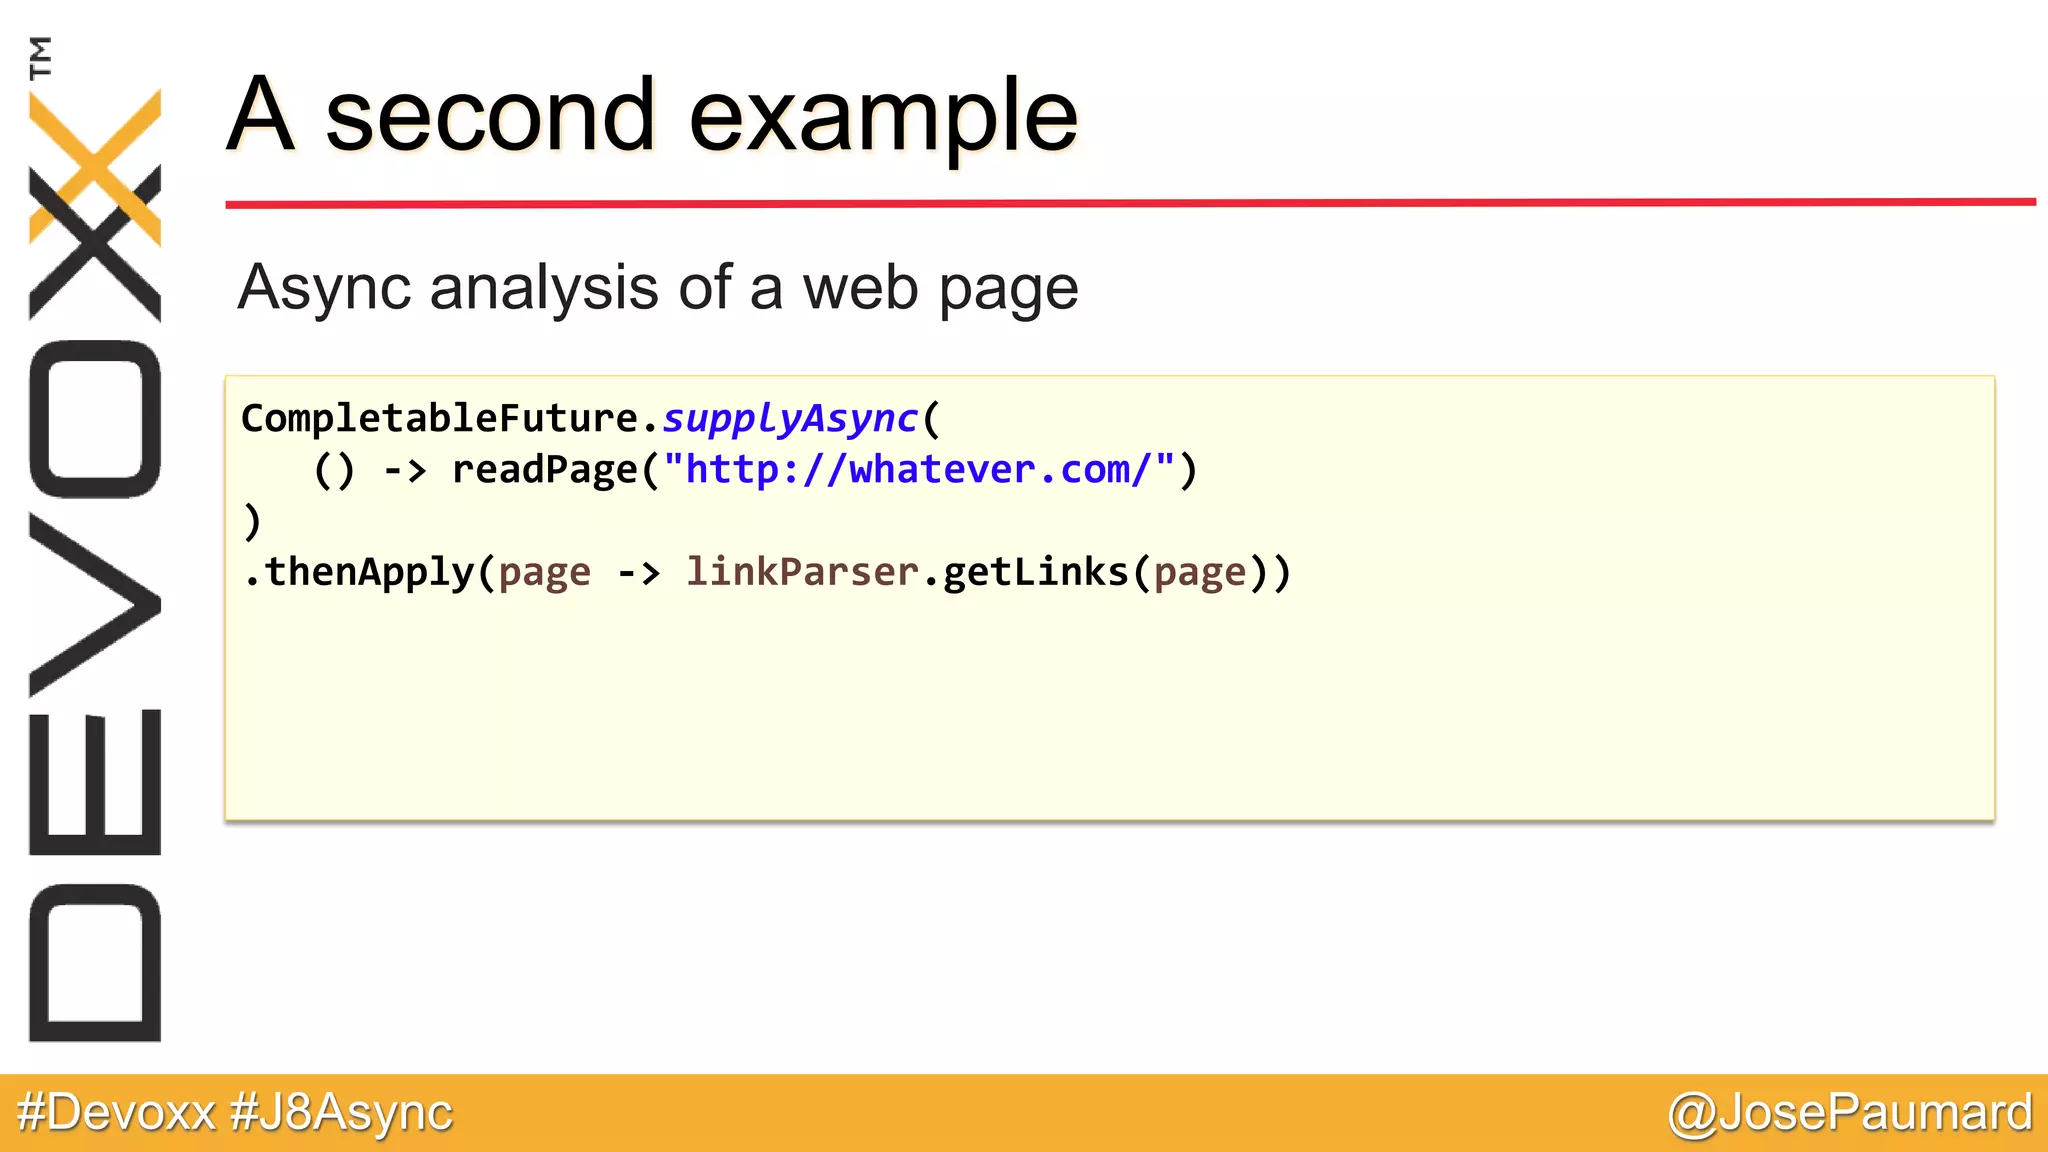Click the slide title 'A second example'

click(652, 115)
